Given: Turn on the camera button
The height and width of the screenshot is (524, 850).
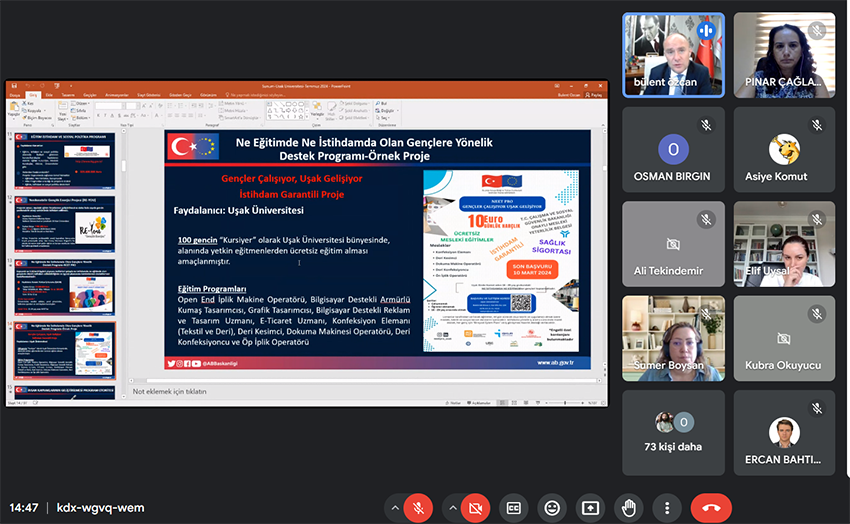Looking at the screenshot, I should click(475, 508).
